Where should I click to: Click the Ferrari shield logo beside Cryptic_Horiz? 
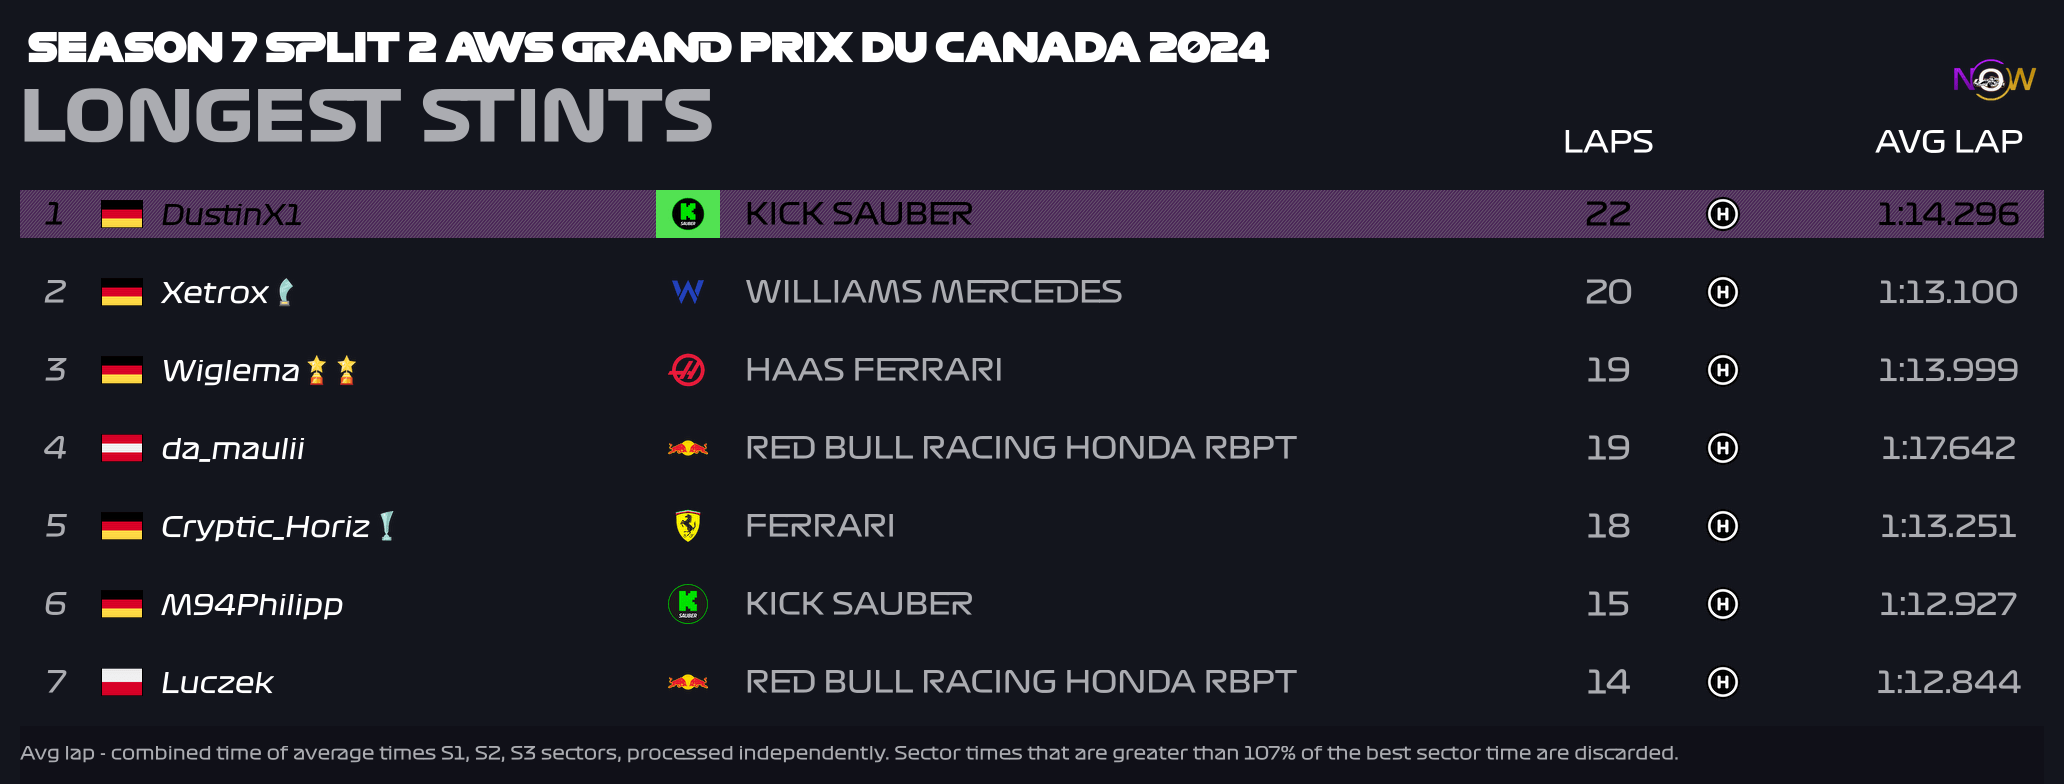click(x=688, y=526)
